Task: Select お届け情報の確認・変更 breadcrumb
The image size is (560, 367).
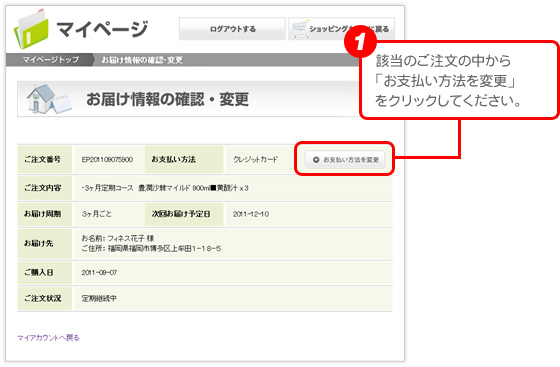Action: coord(142,60)
